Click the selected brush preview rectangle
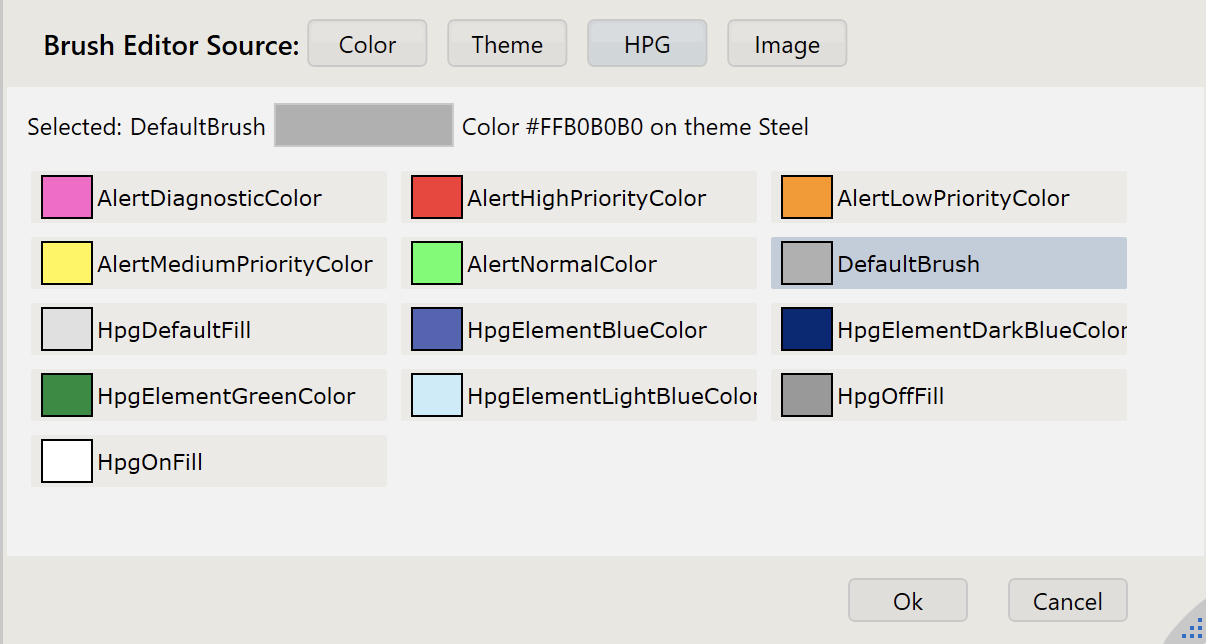The image size is (1206, 644). pos(364,125)
